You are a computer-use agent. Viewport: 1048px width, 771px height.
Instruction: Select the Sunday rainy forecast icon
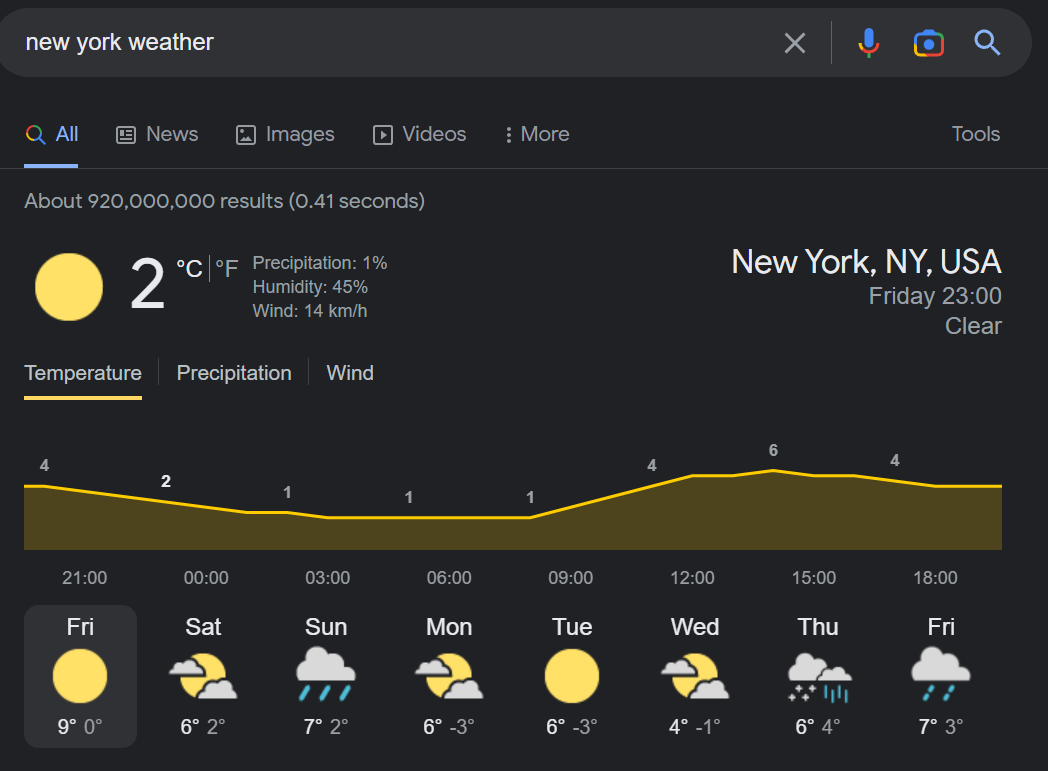click(325, 674)
